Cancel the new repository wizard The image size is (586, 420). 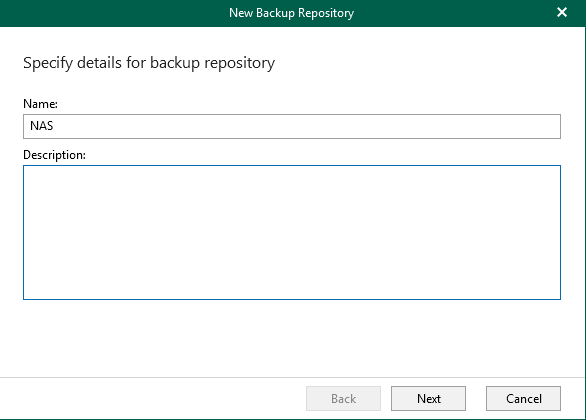click(x=523, y=398)
